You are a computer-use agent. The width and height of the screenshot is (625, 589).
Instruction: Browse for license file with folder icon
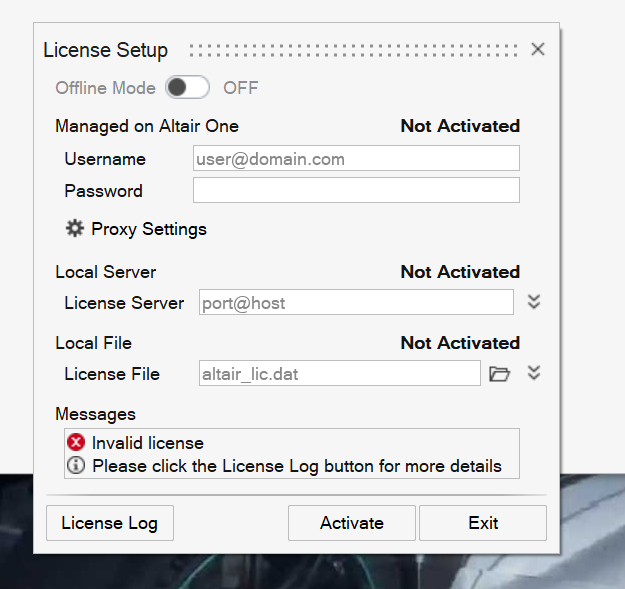499,374
